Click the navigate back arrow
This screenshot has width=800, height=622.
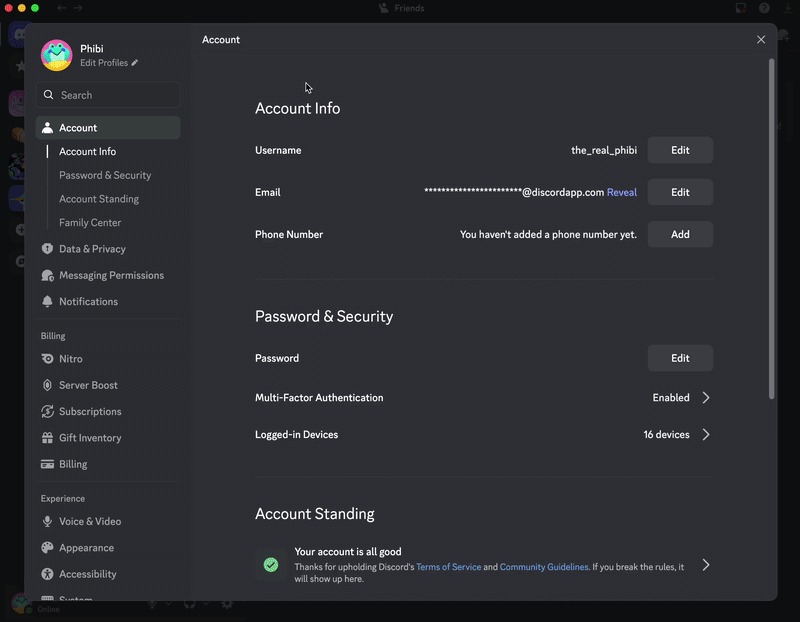click(x=62, y=8)
